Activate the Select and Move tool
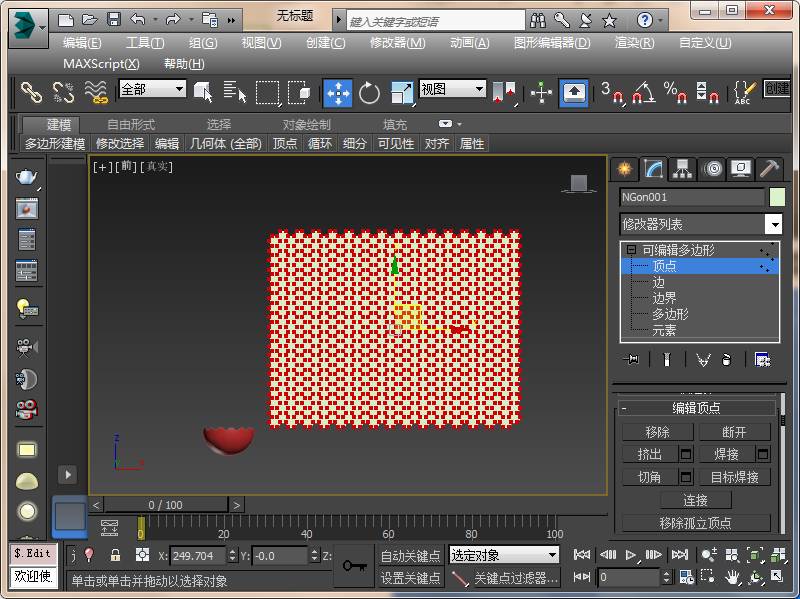The height and width of the screenshot is (599, 800). click(x=338, y=93)
